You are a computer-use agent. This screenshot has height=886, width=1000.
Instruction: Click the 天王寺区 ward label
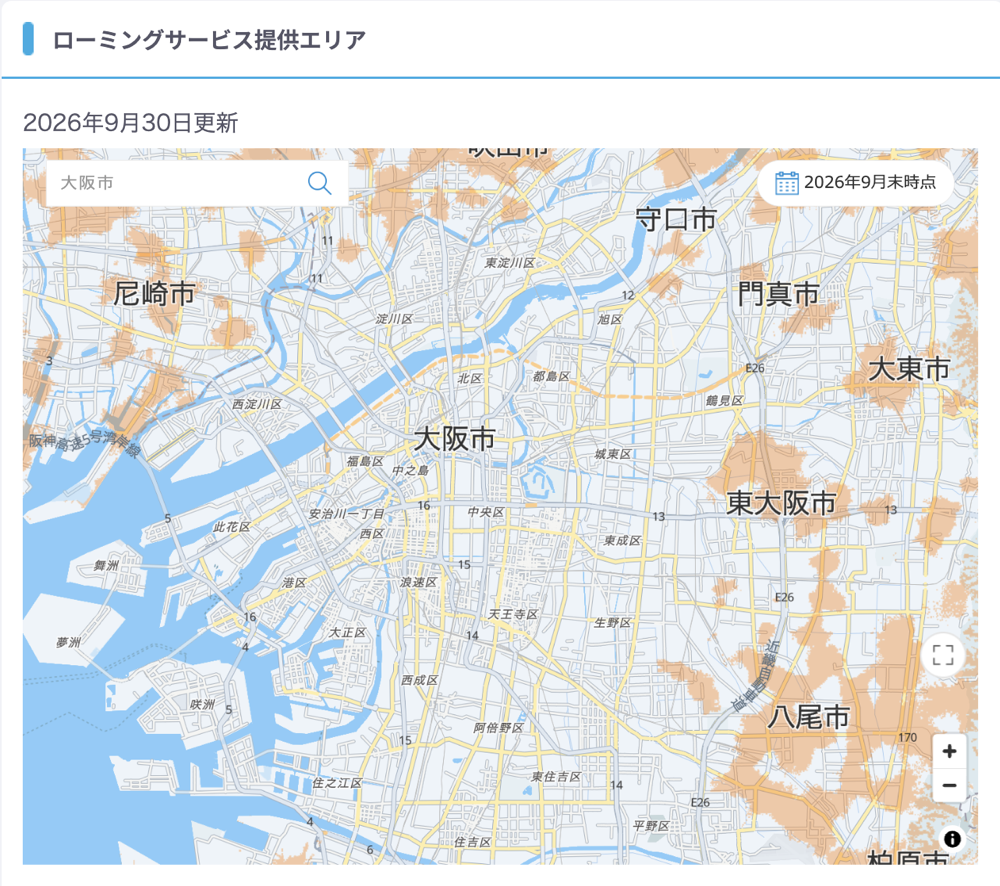(x=513, y=614)
